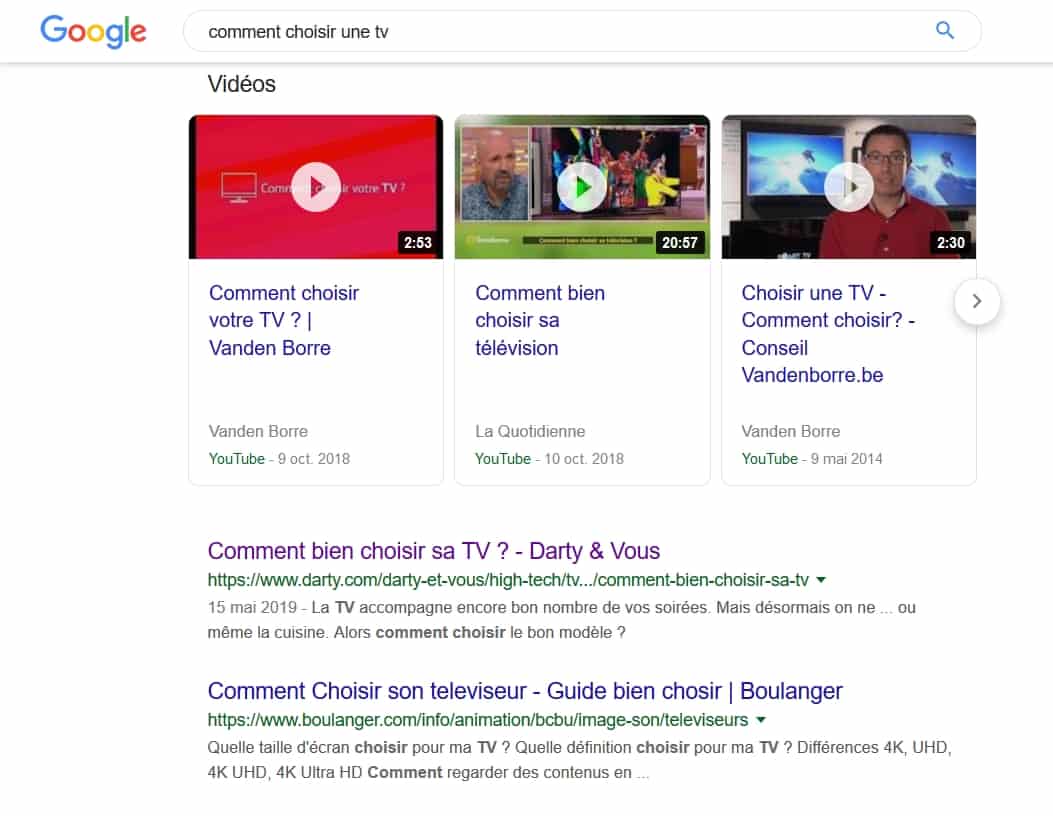Open 'Comment choisir votre TV ? | Vanden Borre' link
Image resolution: width=1053 pixels, height=816 pixels.
pyautogui.click(x=283, y=320)
